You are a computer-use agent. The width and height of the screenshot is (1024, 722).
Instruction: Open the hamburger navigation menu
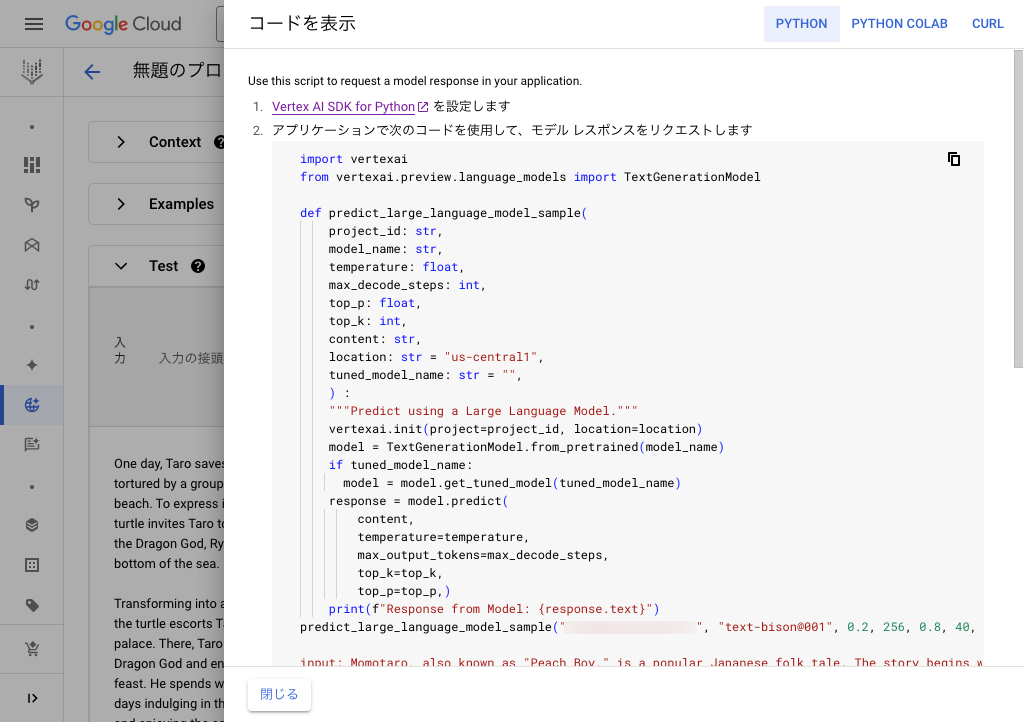(34, 24)
